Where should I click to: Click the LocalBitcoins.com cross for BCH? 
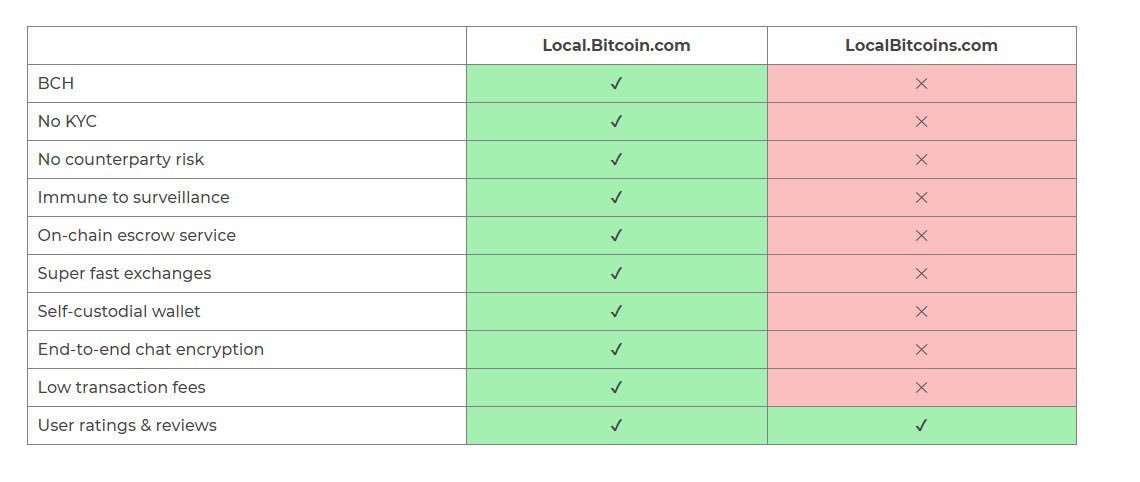(x=921, y=84)
